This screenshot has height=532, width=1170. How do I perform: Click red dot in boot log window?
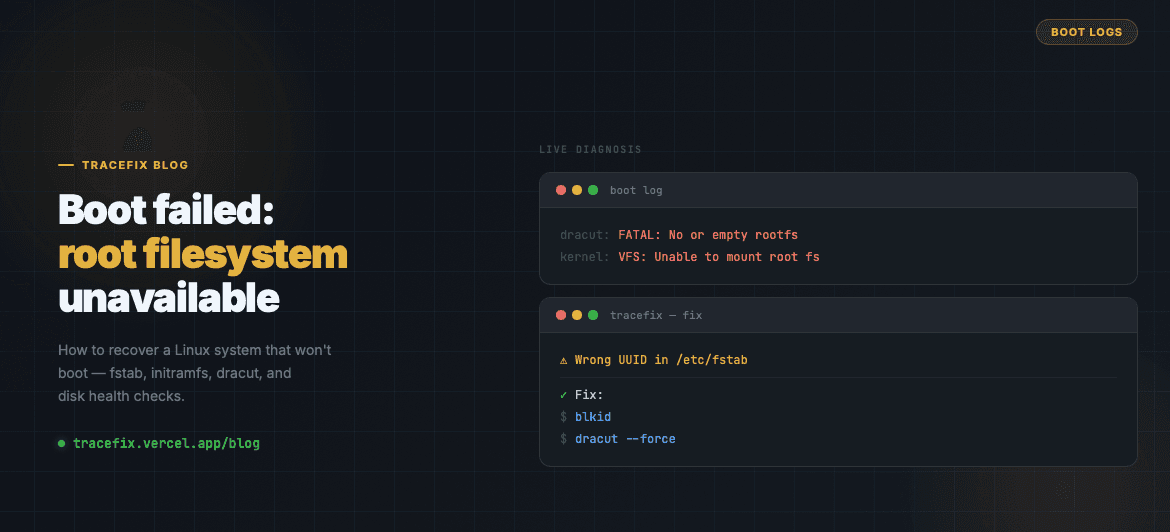tap(561, 190)
